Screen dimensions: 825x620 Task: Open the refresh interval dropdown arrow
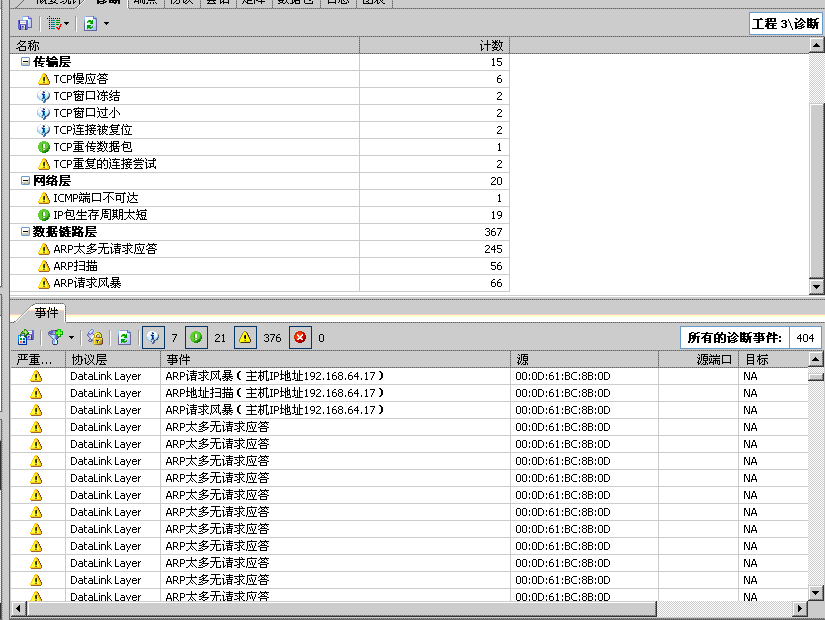(x=106, y=24)
